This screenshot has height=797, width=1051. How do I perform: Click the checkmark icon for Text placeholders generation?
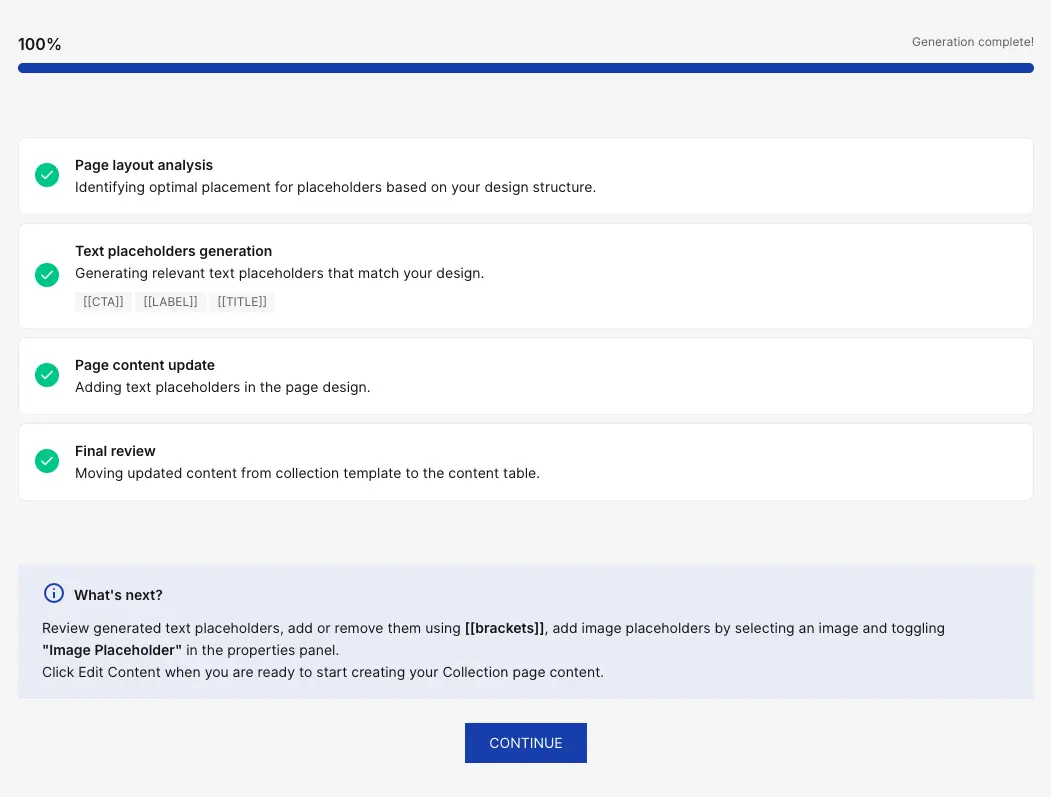pyautogui.click(x=47, y=275)
